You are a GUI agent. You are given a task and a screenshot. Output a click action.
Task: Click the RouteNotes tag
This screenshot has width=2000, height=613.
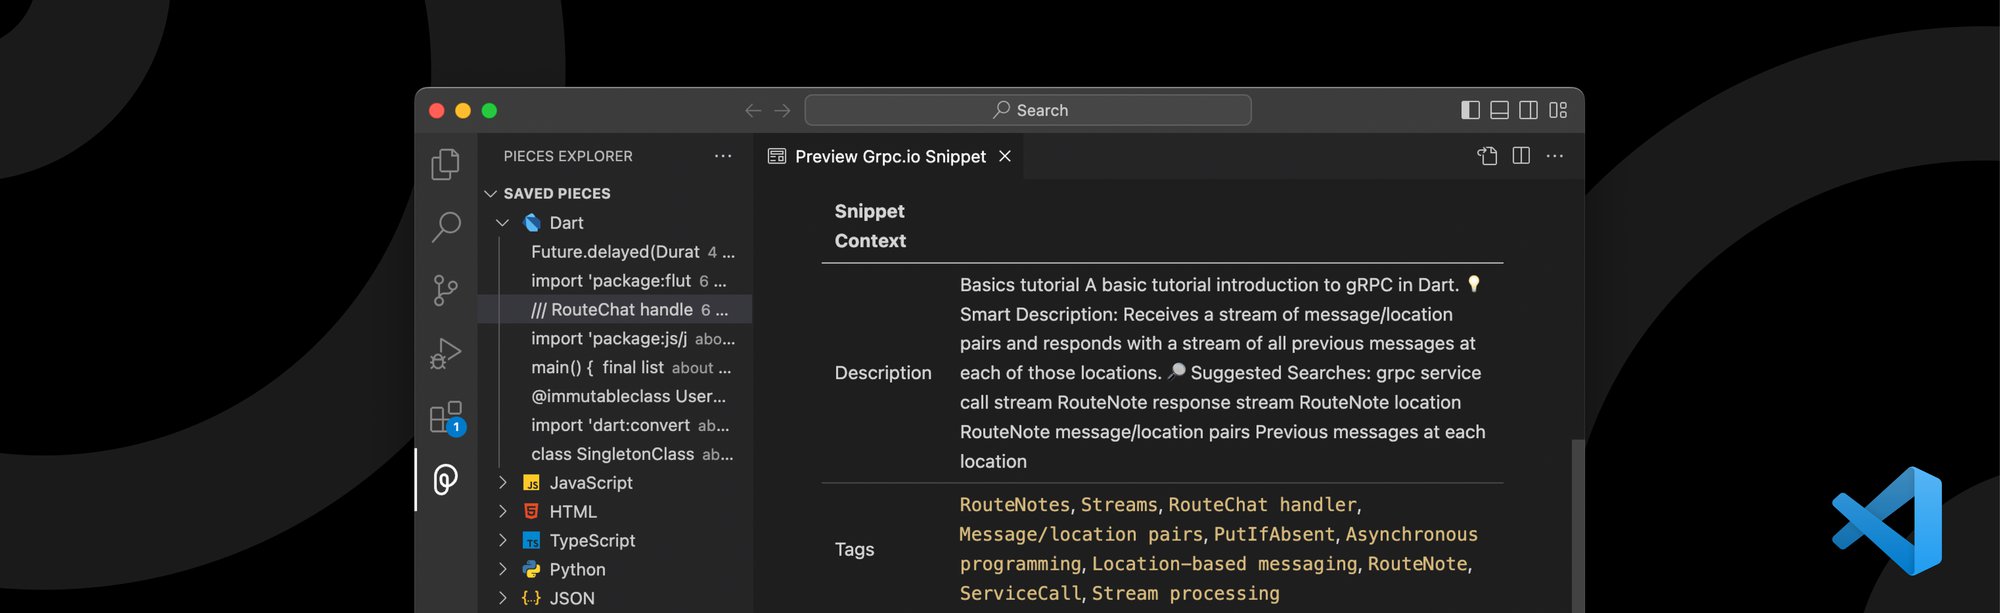[x=1014, y=505]
